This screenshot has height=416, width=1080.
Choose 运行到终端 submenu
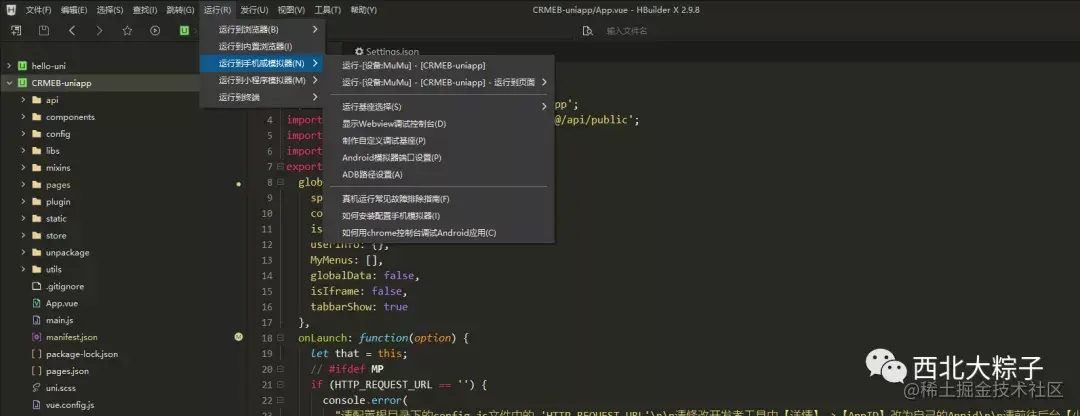click(262, 97)
